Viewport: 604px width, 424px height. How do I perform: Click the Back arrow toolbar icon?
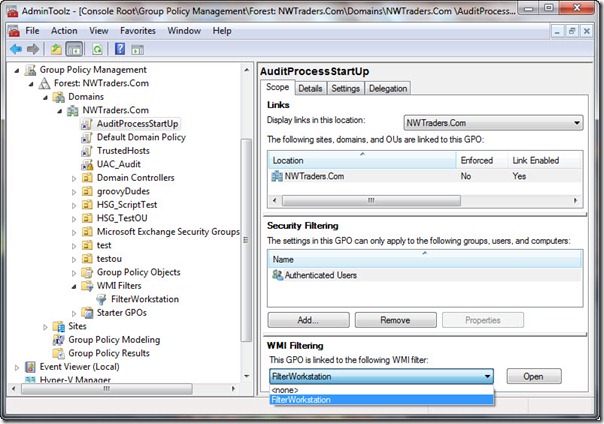[x=16, y=48]
